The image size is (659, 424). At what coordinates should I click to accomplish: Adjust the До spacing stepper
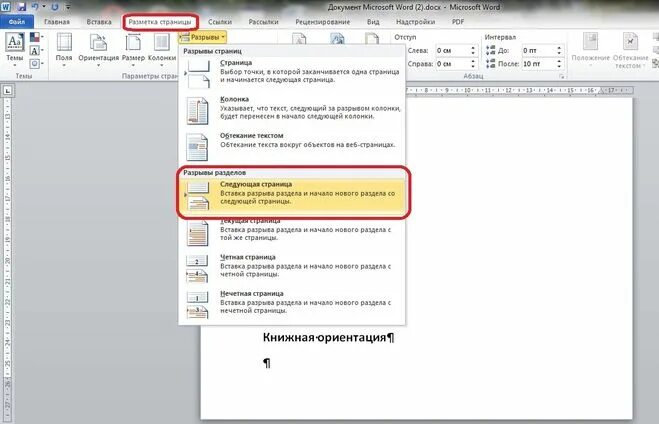559,50
